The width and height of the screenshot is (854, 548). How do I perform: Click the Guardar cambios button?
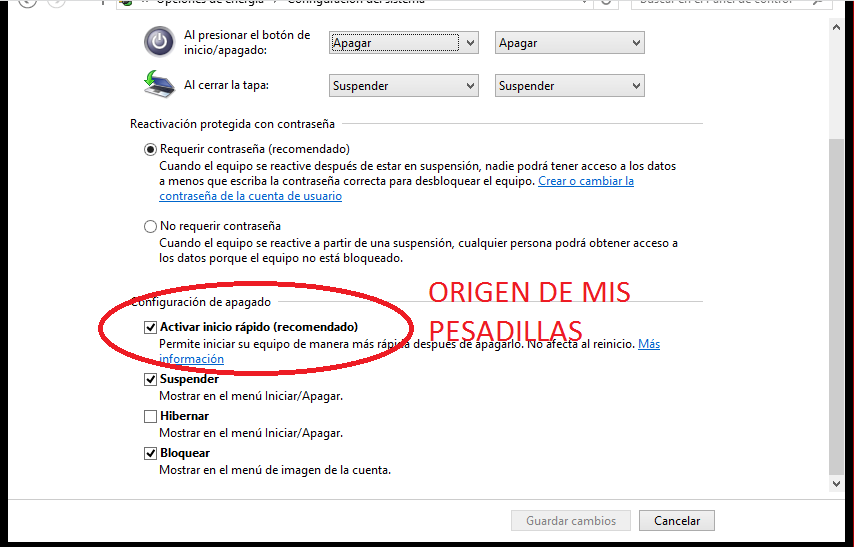pos(571,521)
